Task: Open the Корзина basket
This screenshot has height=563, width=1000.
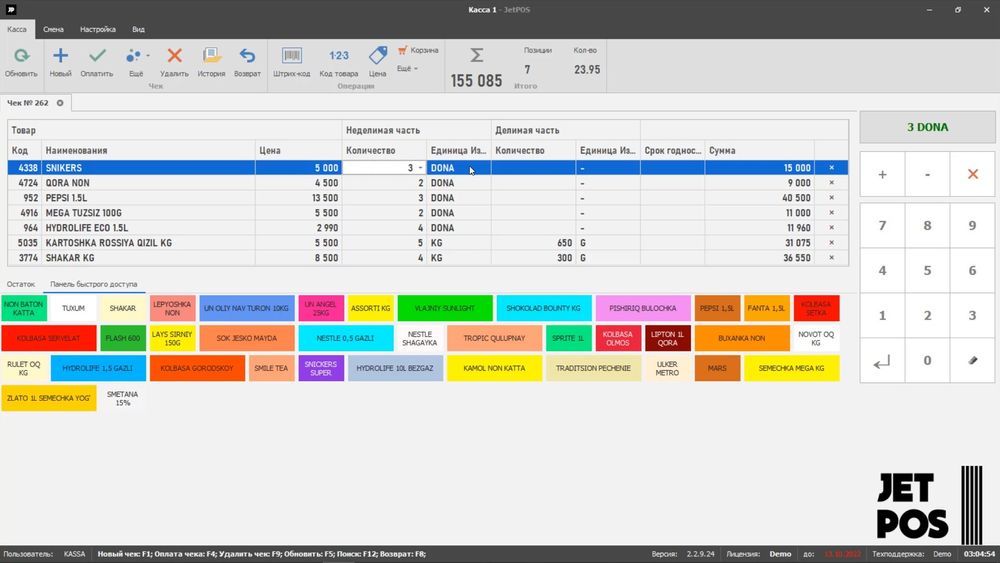Action: [418, 50]
